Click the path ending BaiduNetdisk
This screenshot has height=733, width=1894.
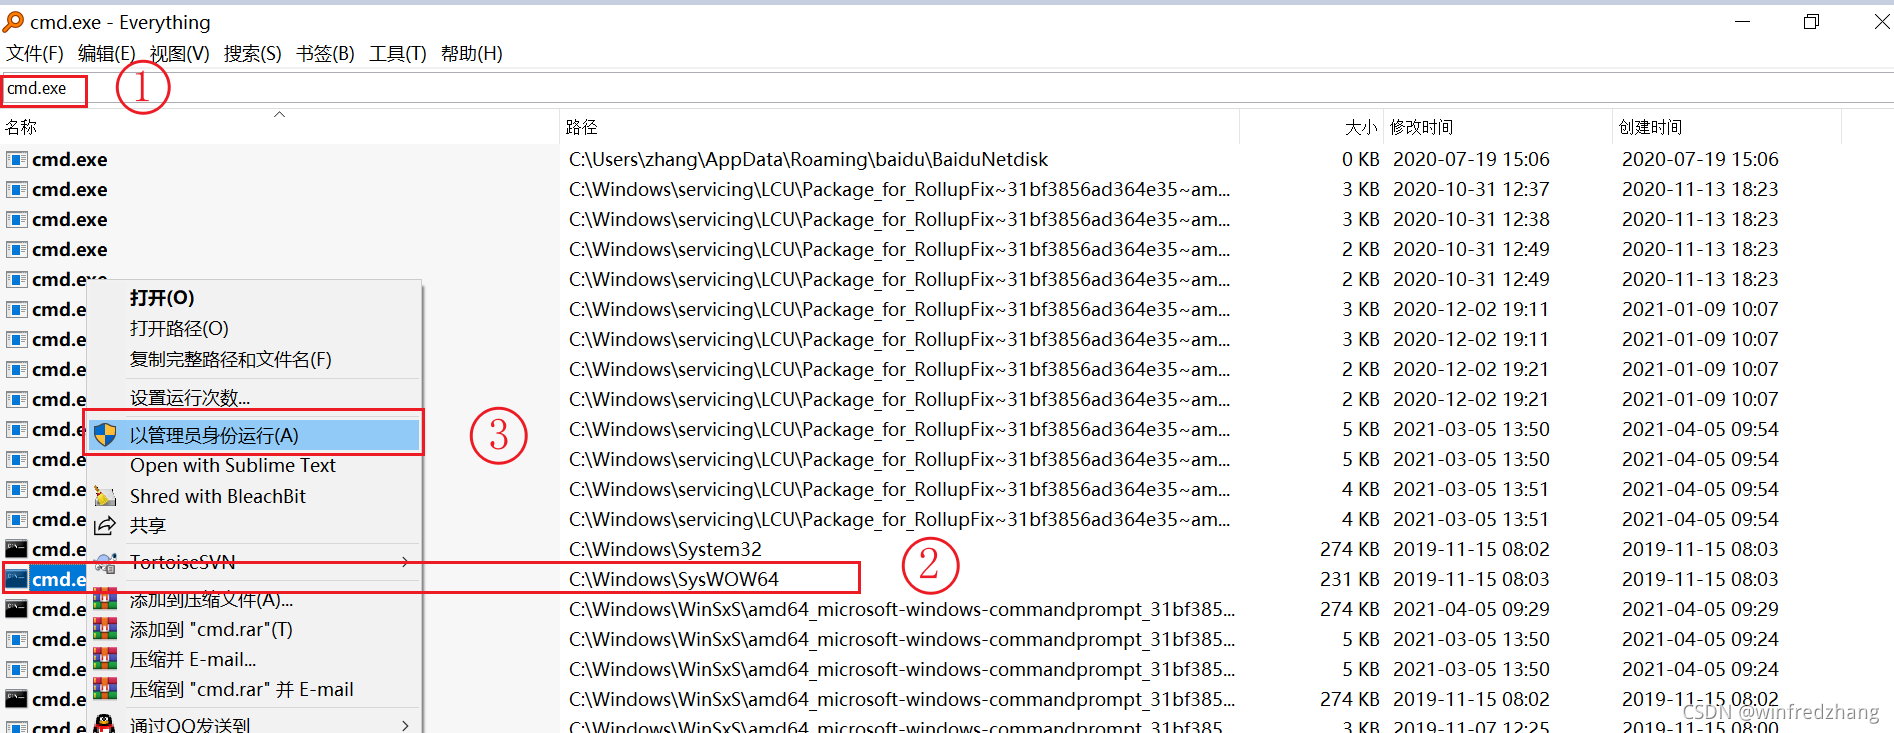(808, 159)
